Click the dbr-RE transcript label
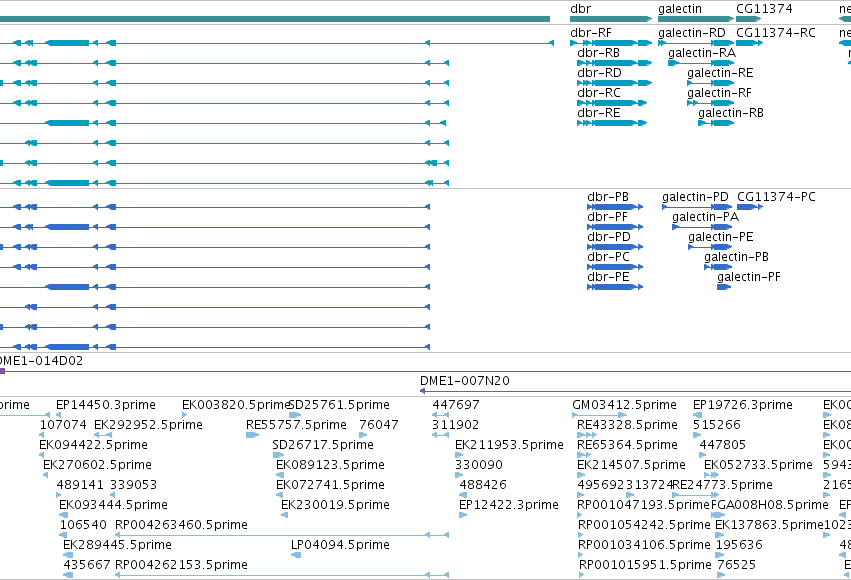Screen dimensions: 851x580 click(599, 113)
